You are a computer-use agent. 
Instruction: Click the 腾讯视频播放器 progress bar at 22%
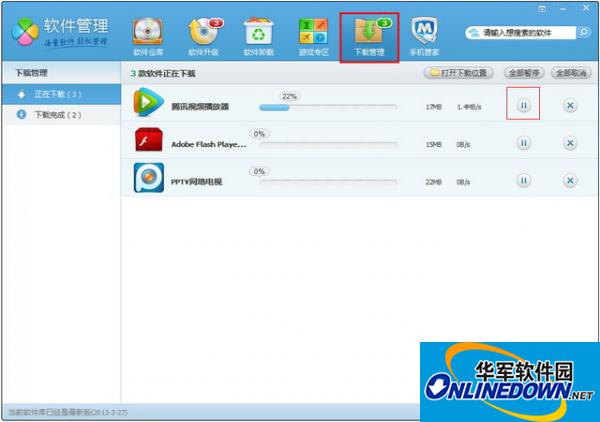328,108
